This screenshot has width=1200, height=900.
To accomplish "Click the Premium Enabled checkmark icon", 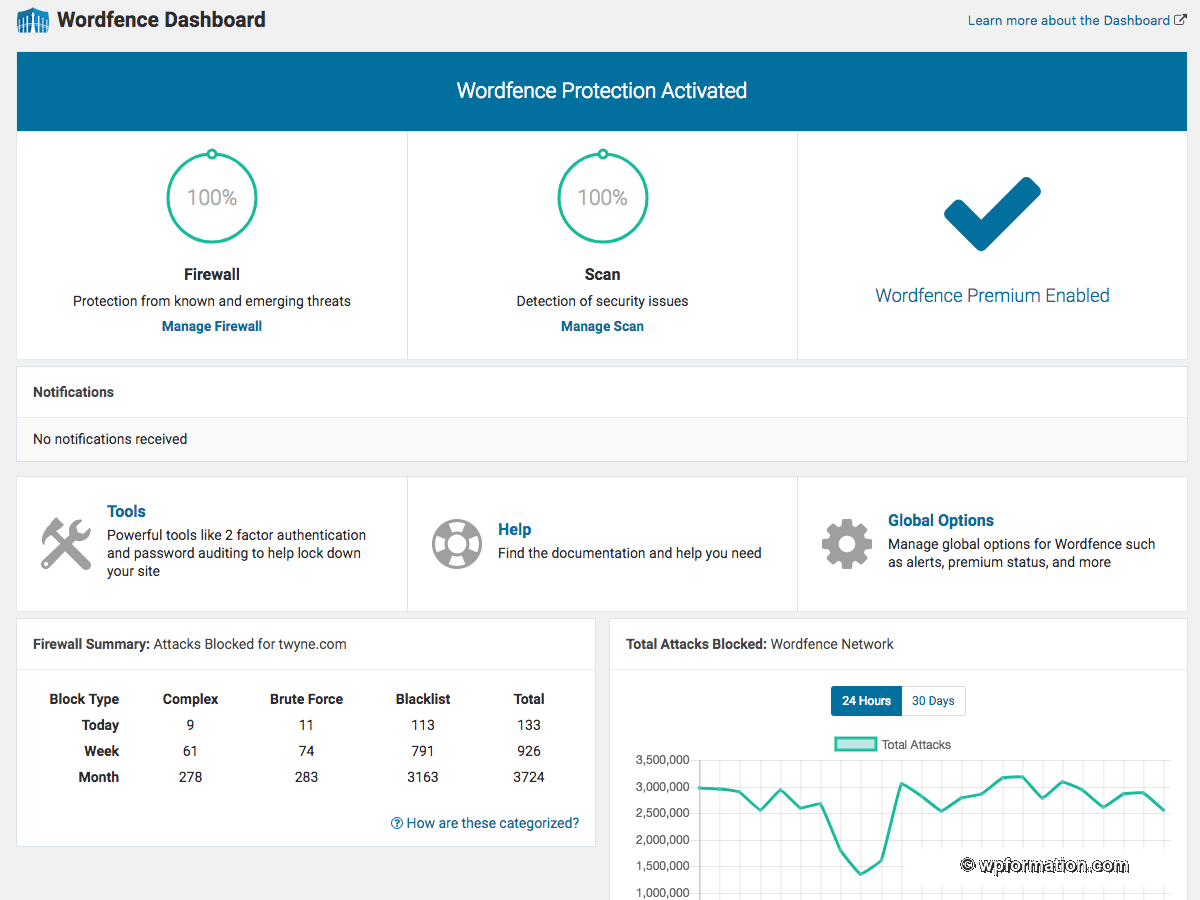I will pyautogui.click(x=992, y=214).
